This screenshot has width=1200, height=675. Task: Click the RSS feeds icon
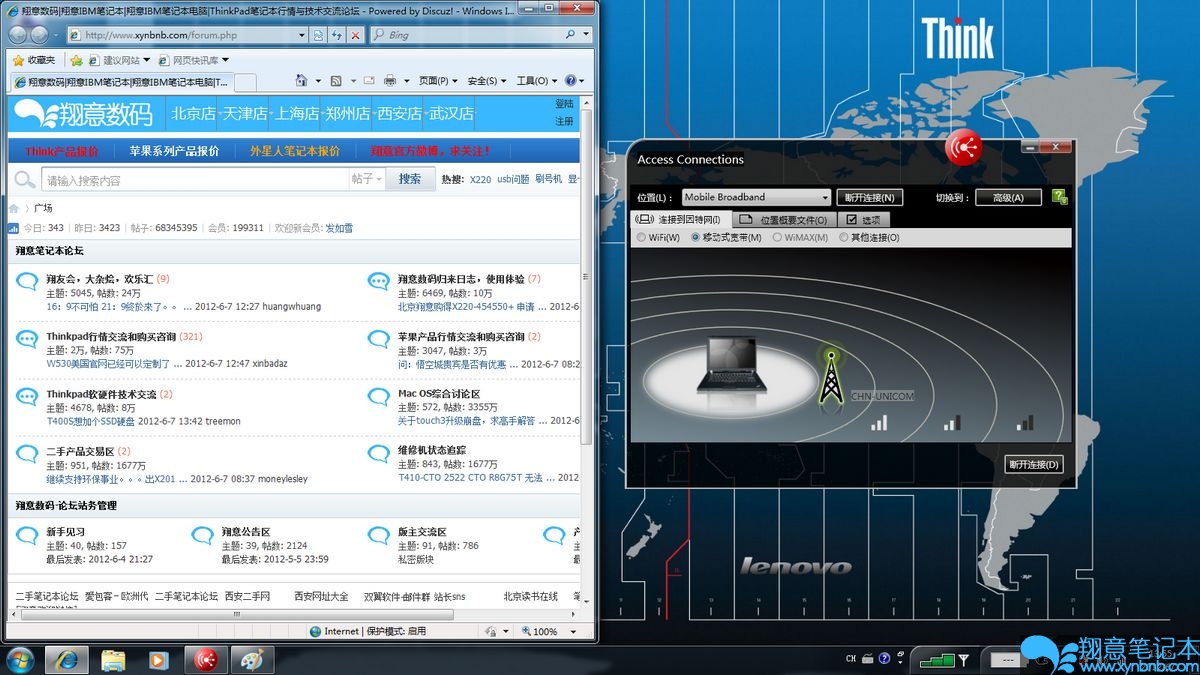tap(337, 81)
